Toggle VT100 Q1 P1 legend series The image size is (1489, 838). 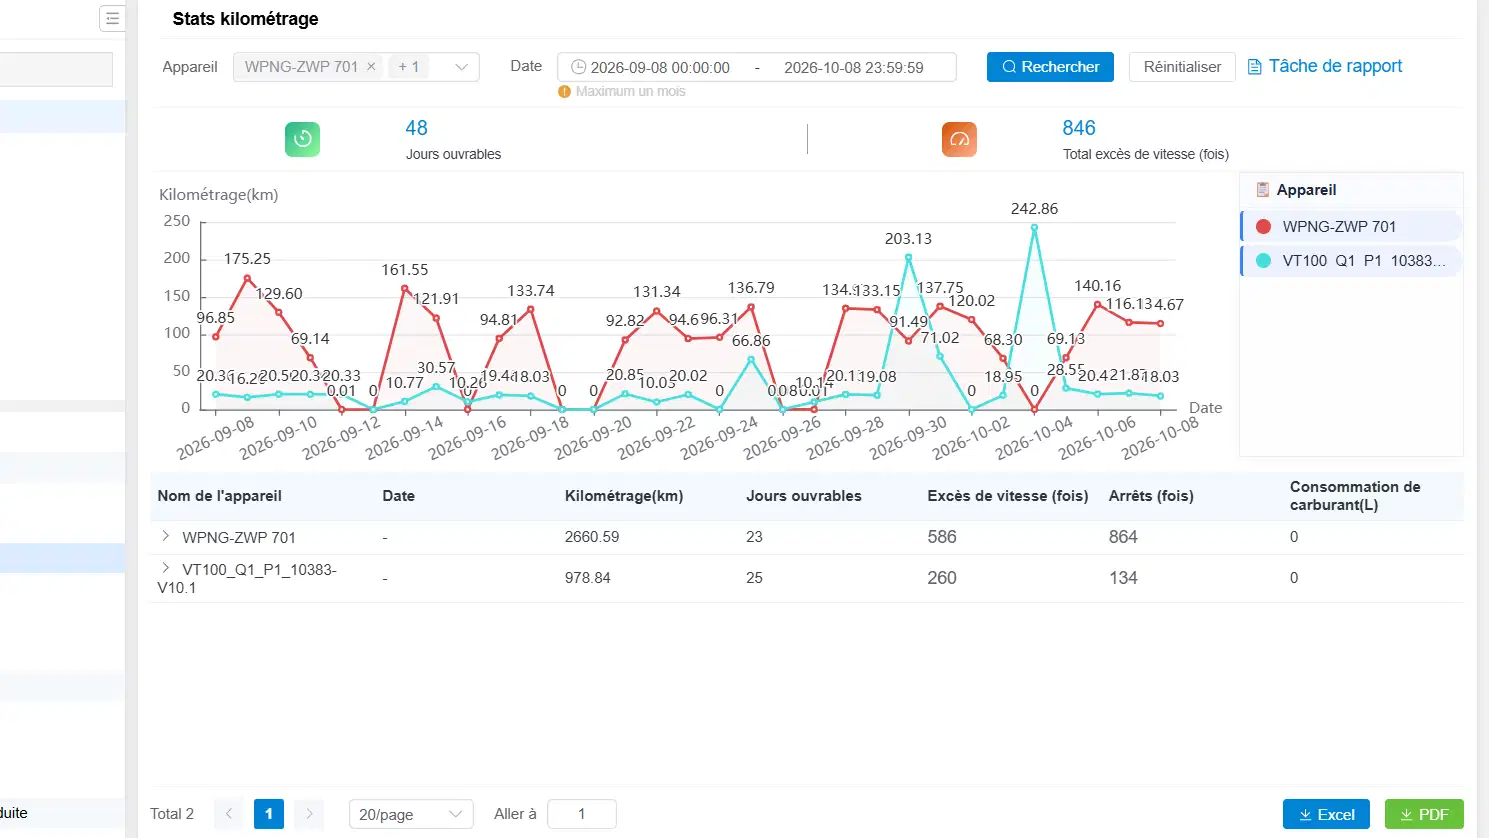pyautogui.click(x=1351, y=261)
